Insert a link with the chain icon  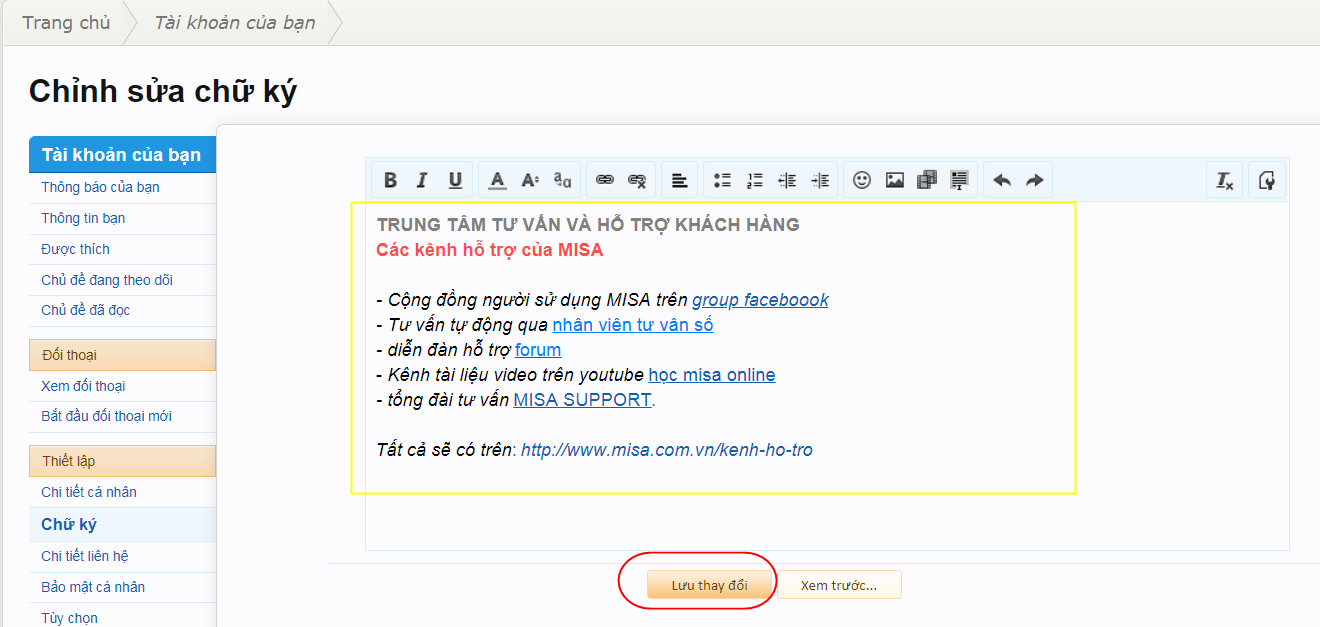pos(605,180)
